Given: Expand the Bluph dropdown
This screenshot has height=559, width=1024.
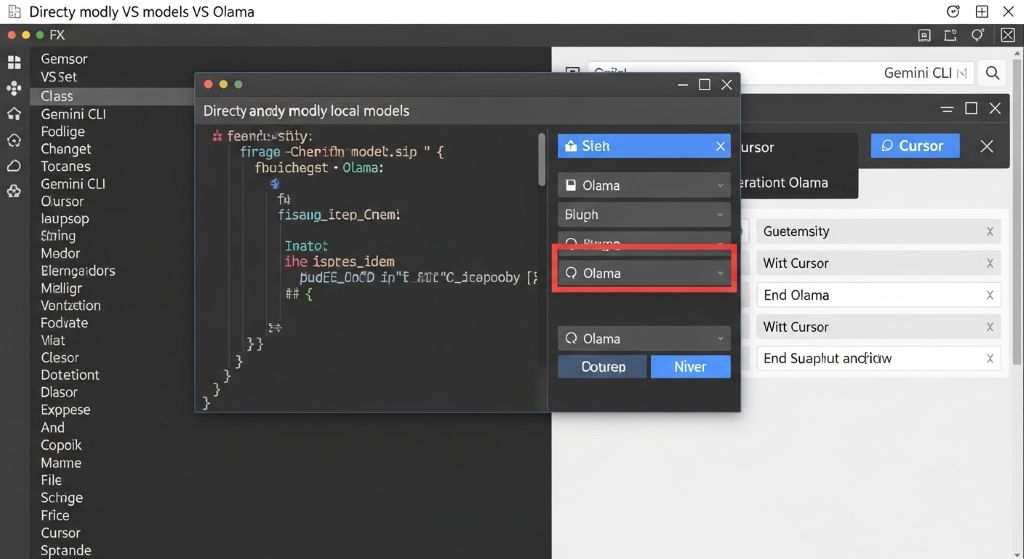Looking at the screenshot, I should 643,215.
